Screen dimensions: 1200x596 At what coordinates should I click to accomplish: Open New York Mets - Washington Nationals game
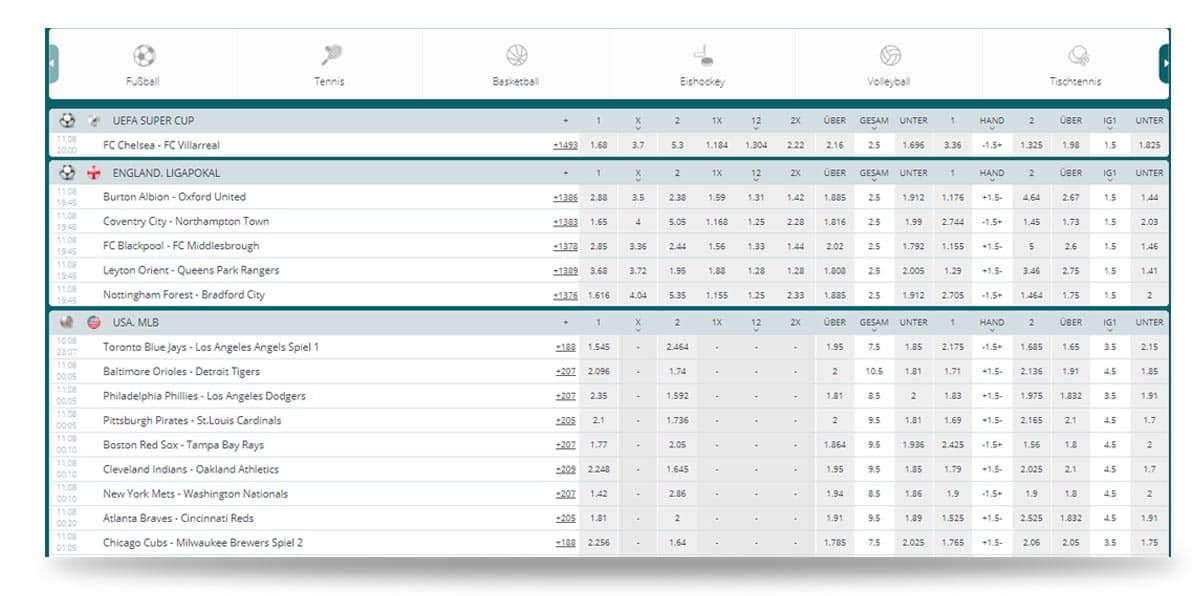click(x=195, y=494)
